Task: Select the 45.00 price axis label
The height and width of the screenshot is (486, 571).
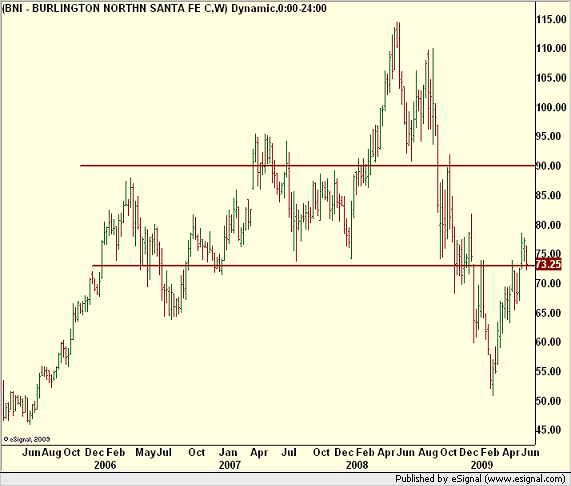Action: pos(548,430)
